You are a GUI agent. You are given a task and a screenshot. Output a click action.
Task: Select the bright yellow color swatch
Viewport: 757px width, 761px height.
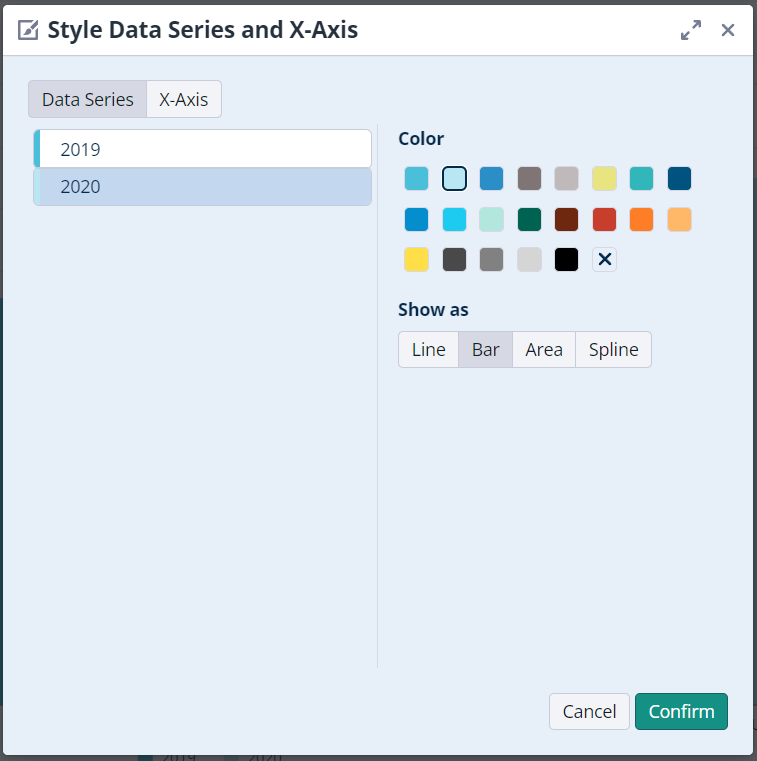click(x=417, y=260)
